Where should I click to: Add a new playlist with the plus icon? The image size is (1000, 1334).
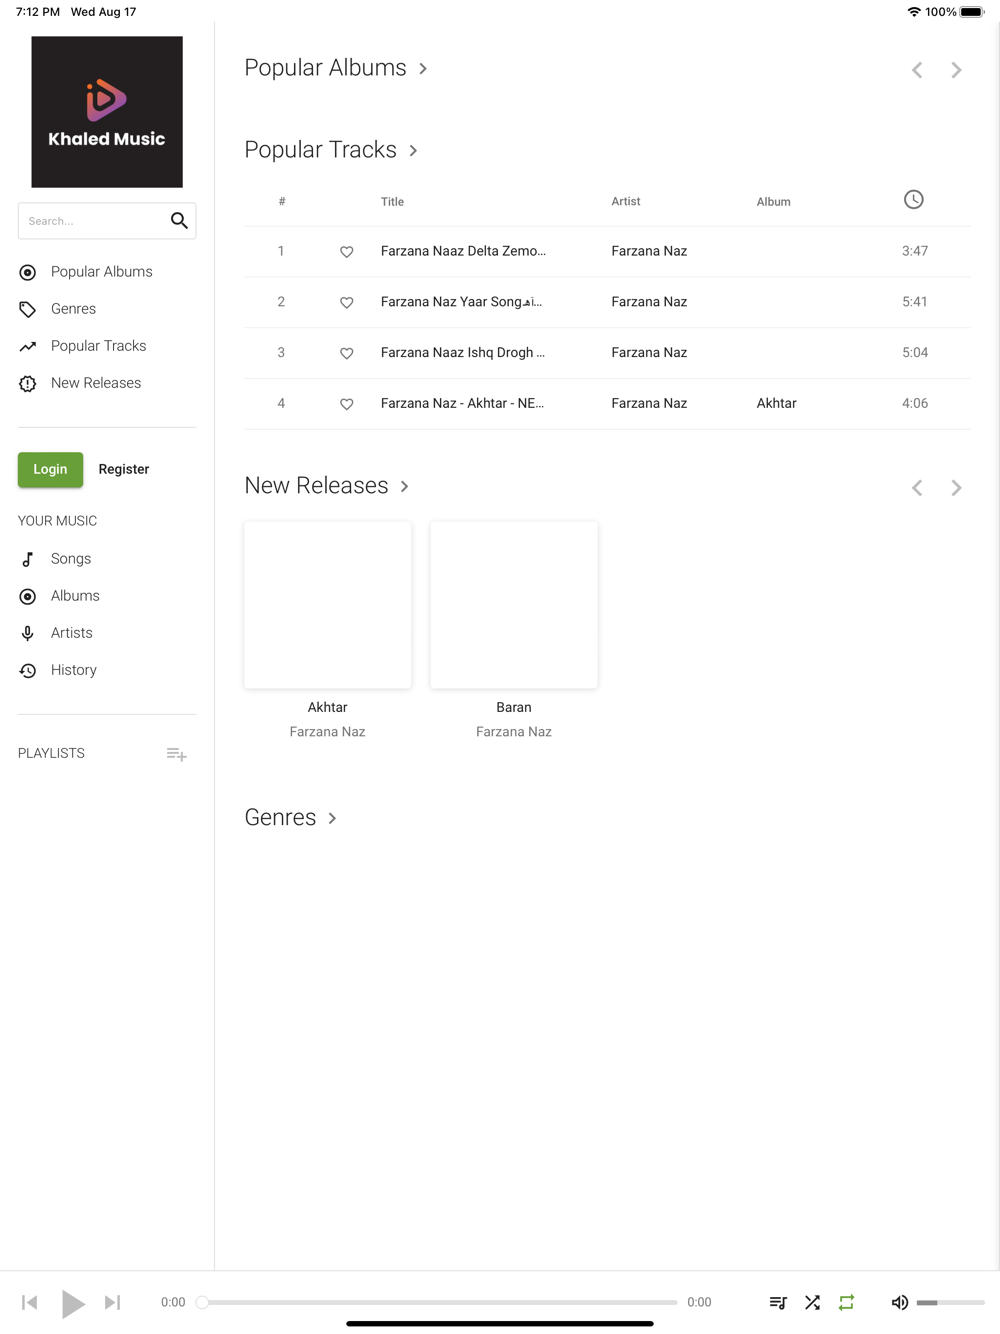click(x=176, y=754)
